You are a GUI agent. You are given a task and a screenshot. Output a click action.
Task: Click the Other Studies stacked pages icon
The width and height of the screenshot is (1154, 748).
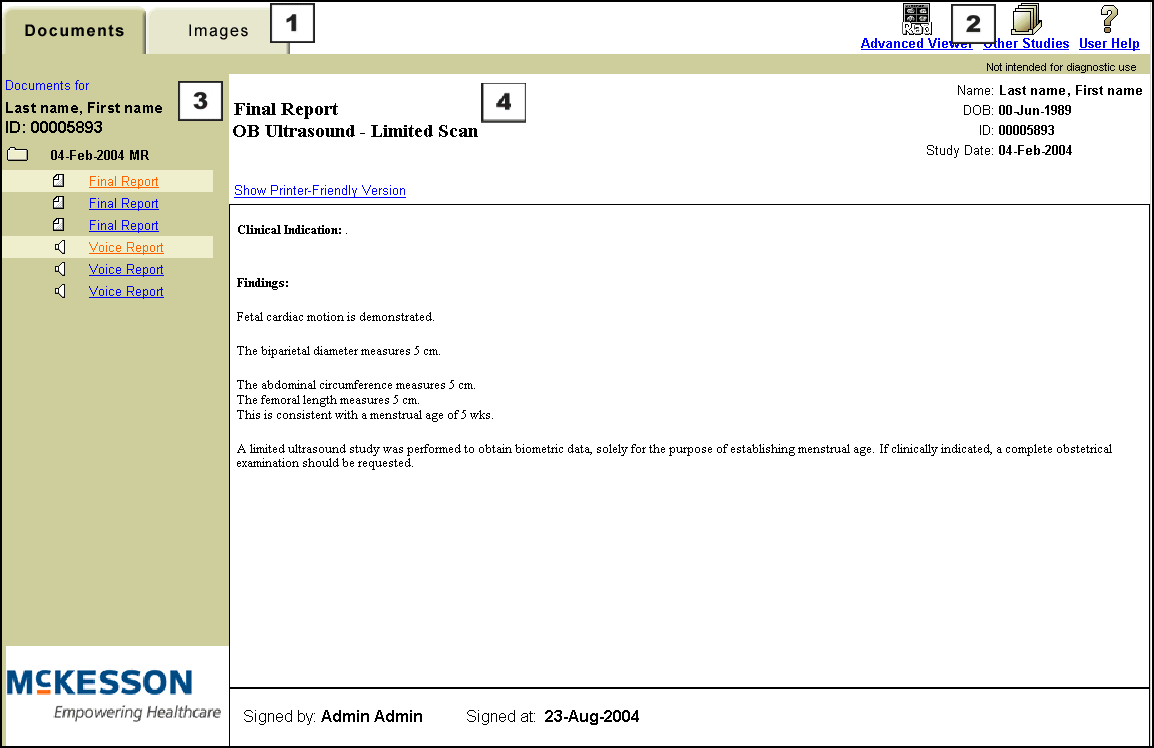1026,19
